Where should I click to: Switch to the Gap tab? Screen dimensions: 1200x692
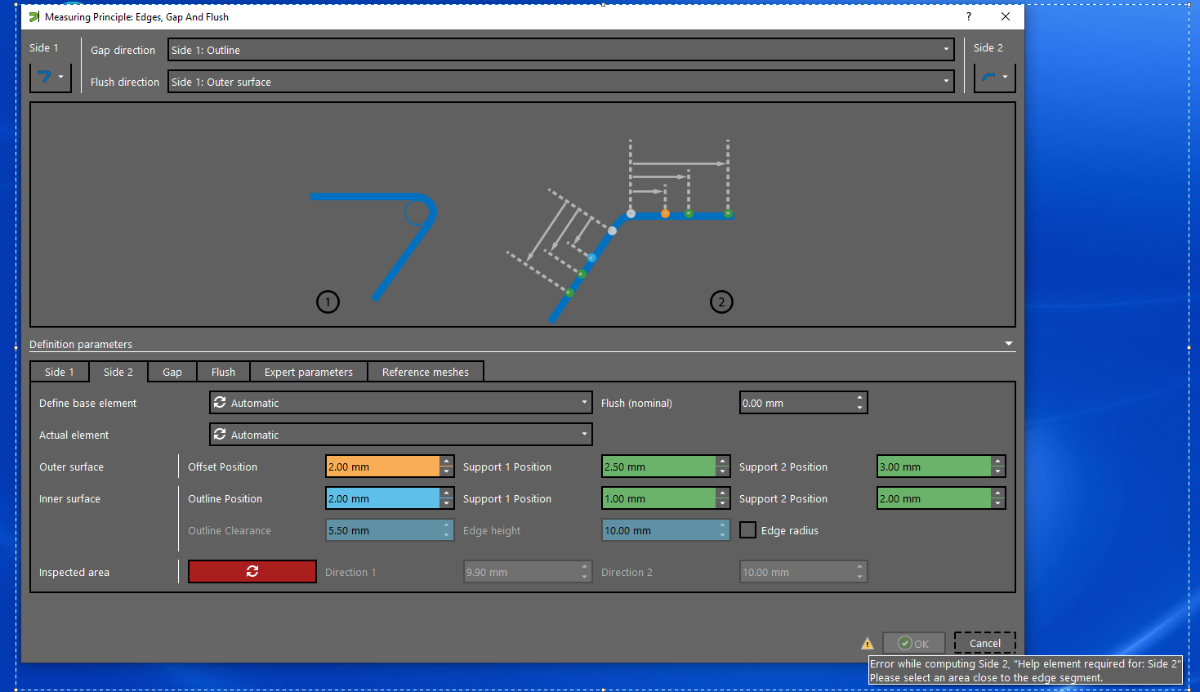(x=172, y=372)
